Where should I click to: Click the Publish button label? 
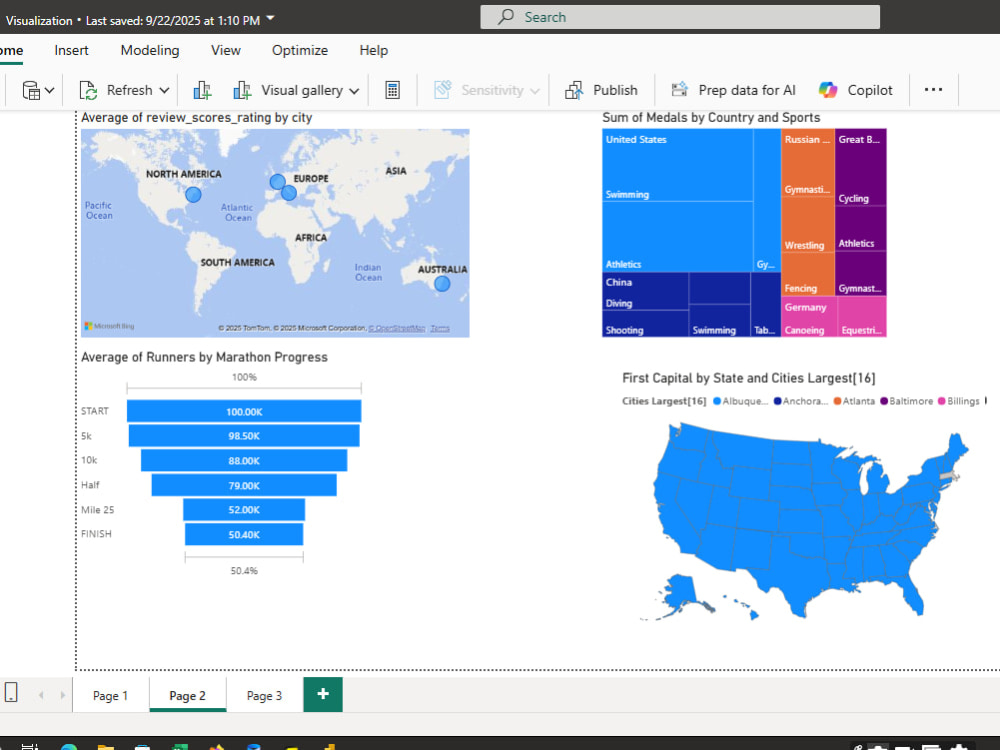click(x=615, y=91)
